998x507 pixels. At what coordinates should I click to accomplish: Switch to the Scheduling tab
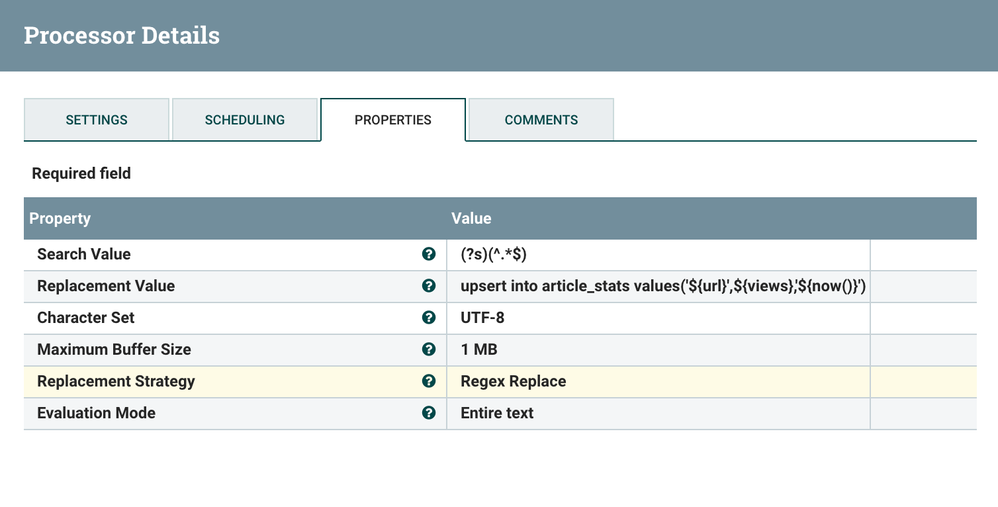[245, 120]
